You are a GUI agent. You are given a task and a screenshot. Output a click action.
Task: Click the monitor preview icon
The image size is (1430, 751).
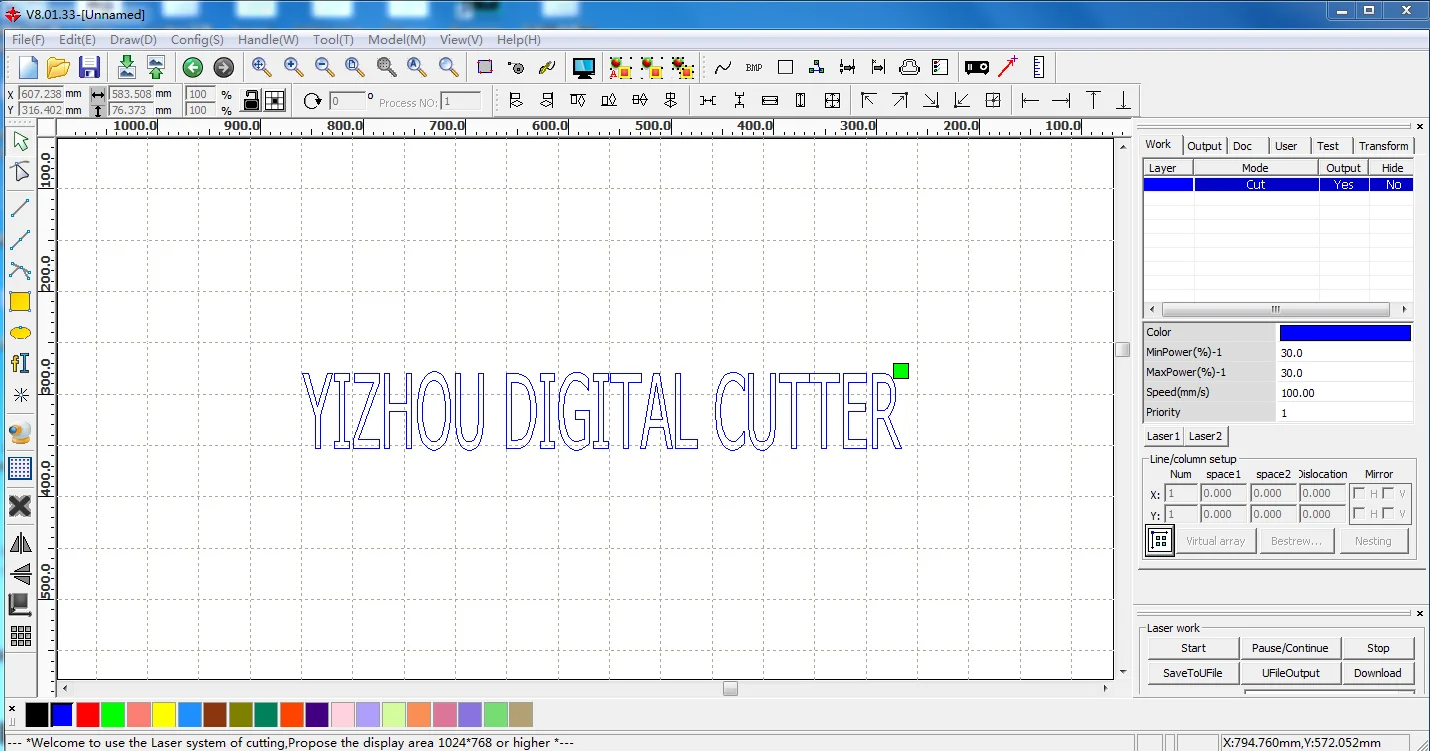click(x=584, y=68)
